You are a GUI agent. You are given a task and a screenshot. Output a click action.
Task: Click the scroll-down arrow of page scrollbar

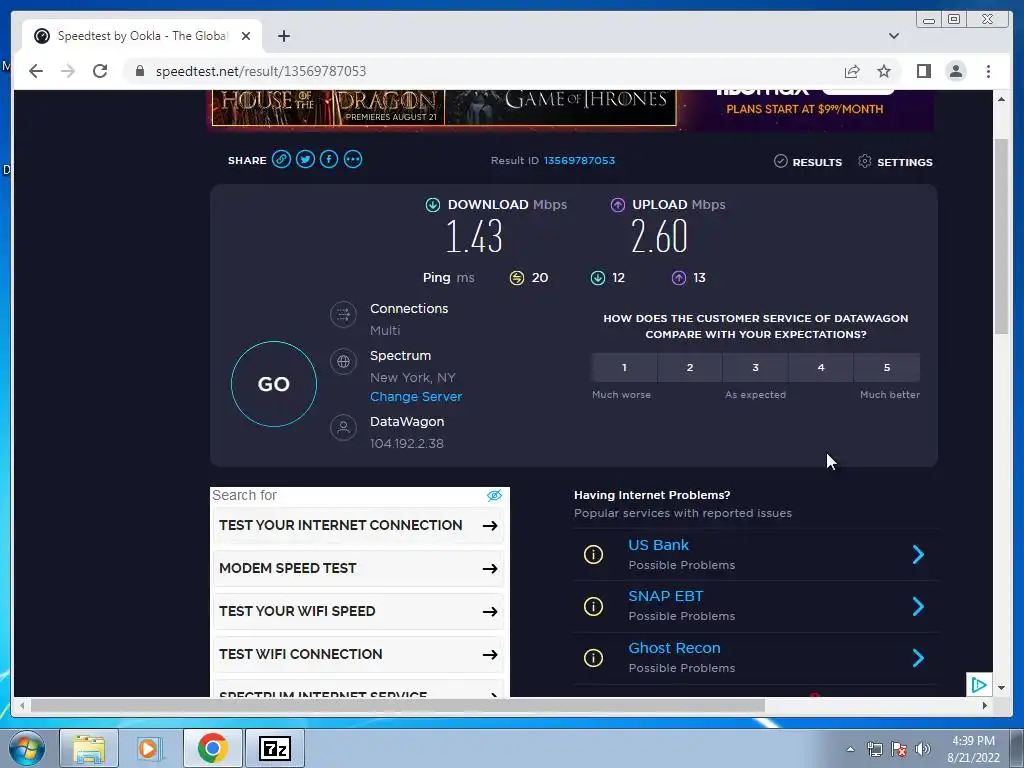coord(1001,688)
